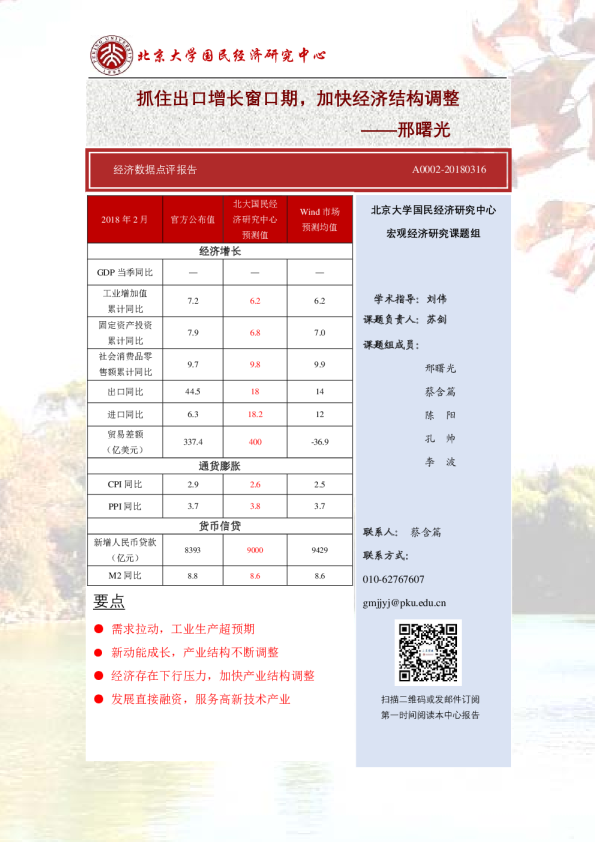Click the email address gmjjyj@pku.edu.cn
This screenshot has height=842, width=595.
click(x=404, y=603)
